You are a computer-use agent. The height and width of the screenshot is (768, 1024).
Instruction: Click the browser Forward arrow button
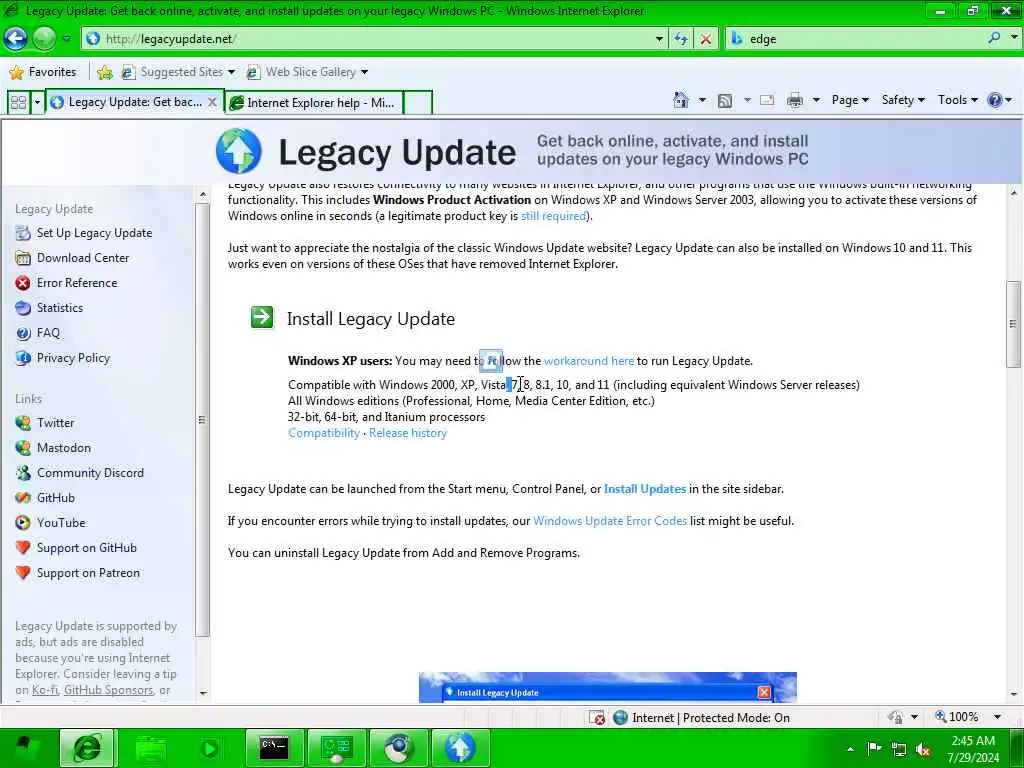pos(44,39)
